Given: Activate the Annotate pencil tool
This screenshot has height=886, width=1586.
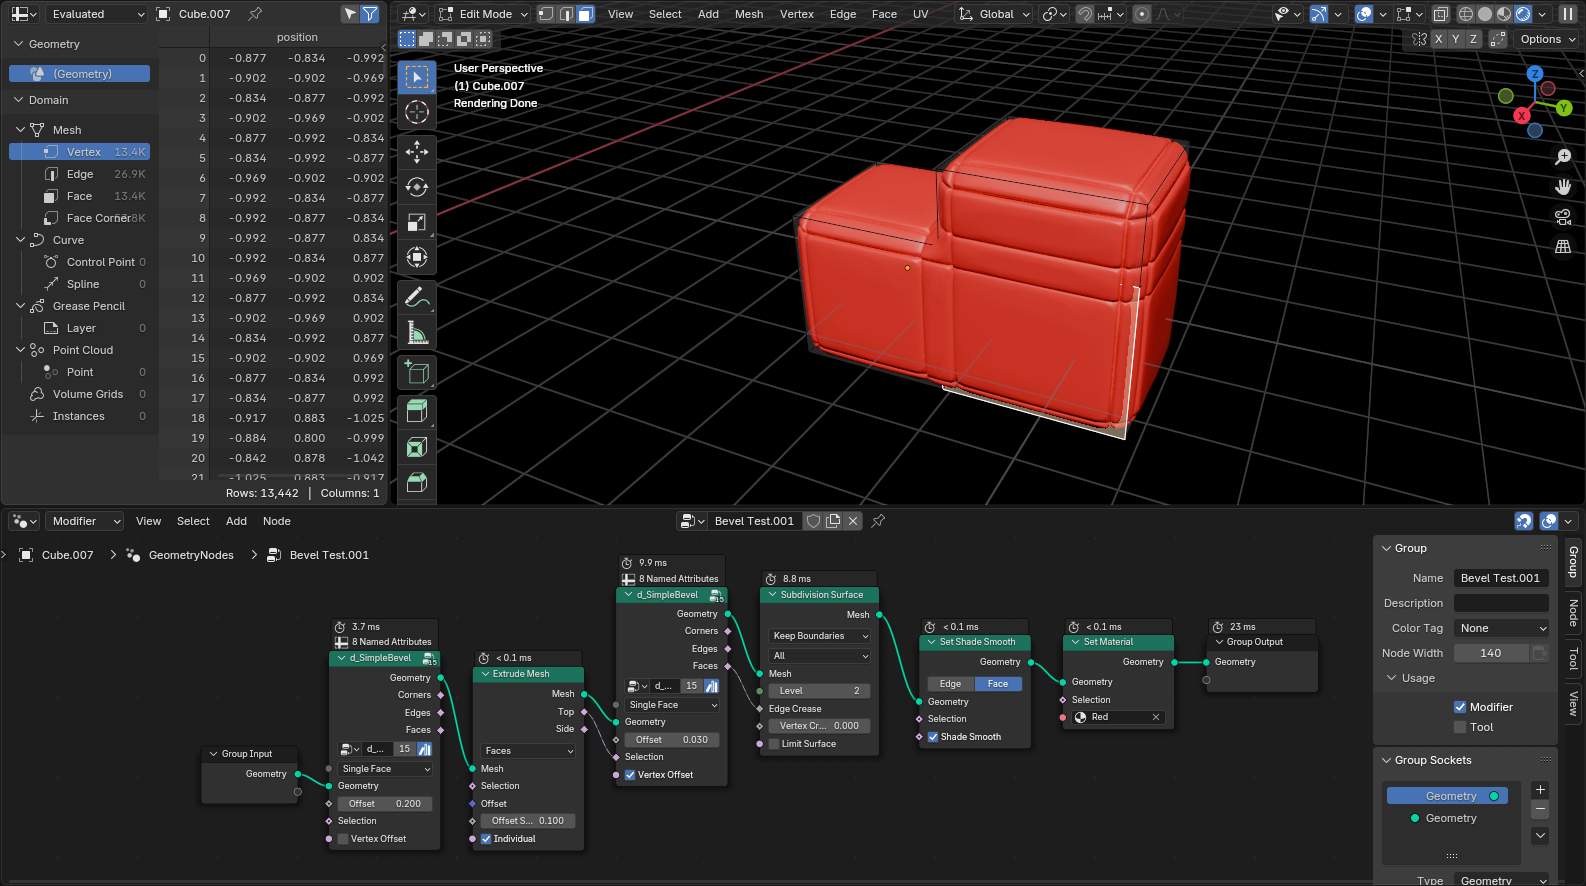Looking at the screenshot, I should coord(417,297).
